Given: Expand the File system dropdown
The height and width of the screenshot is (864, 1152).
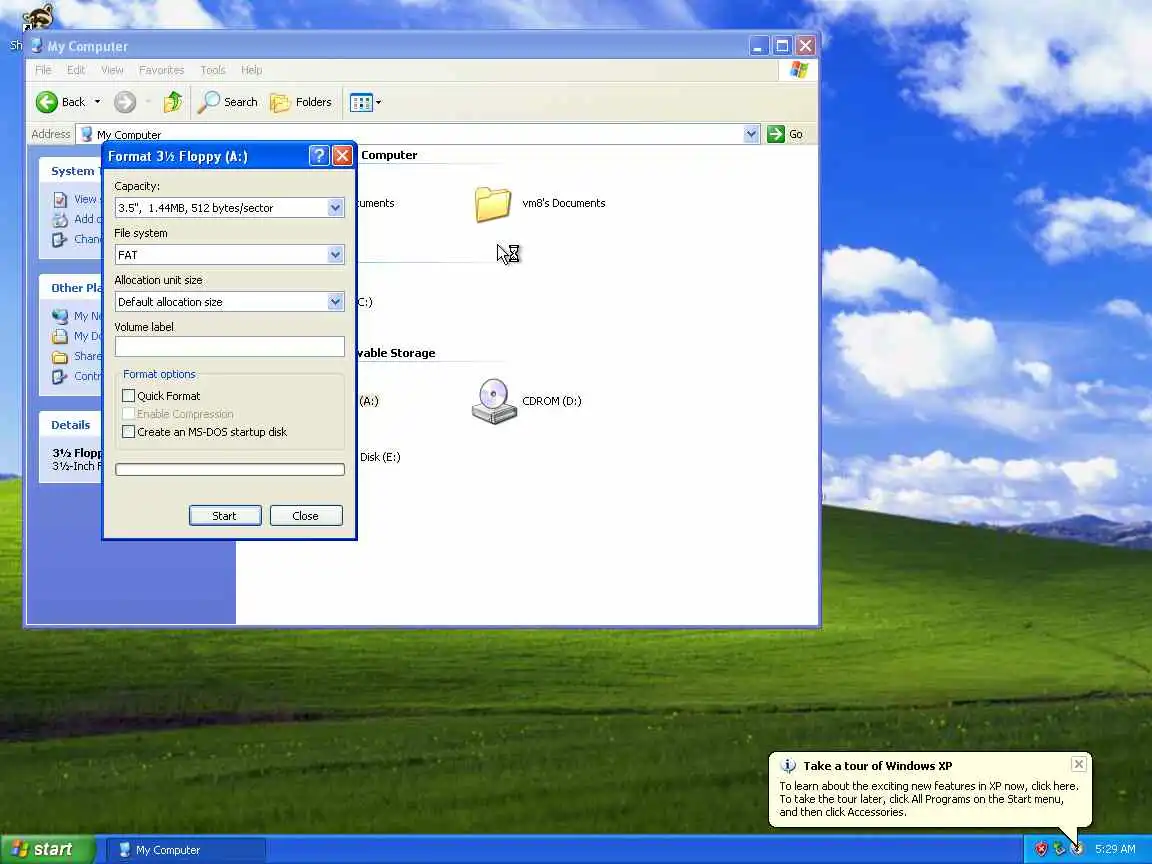Looking at the screenshot, I should pyautogui.click(x=335, y=255).
